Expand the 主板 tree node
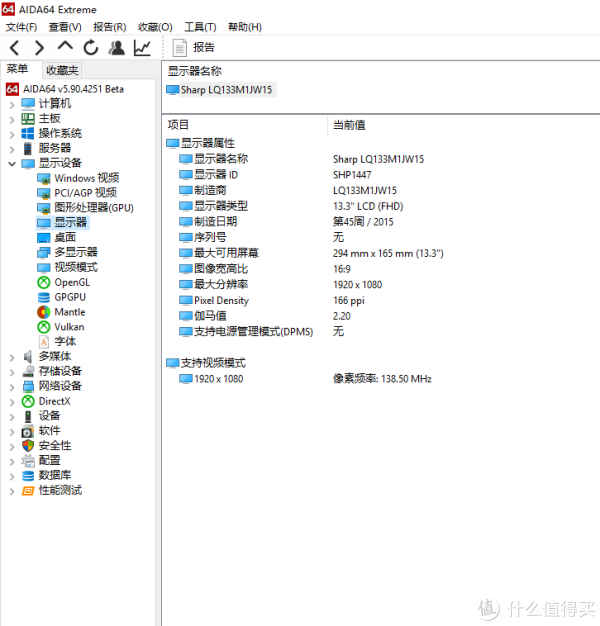The image size is (600, 626). click(12, 120)
